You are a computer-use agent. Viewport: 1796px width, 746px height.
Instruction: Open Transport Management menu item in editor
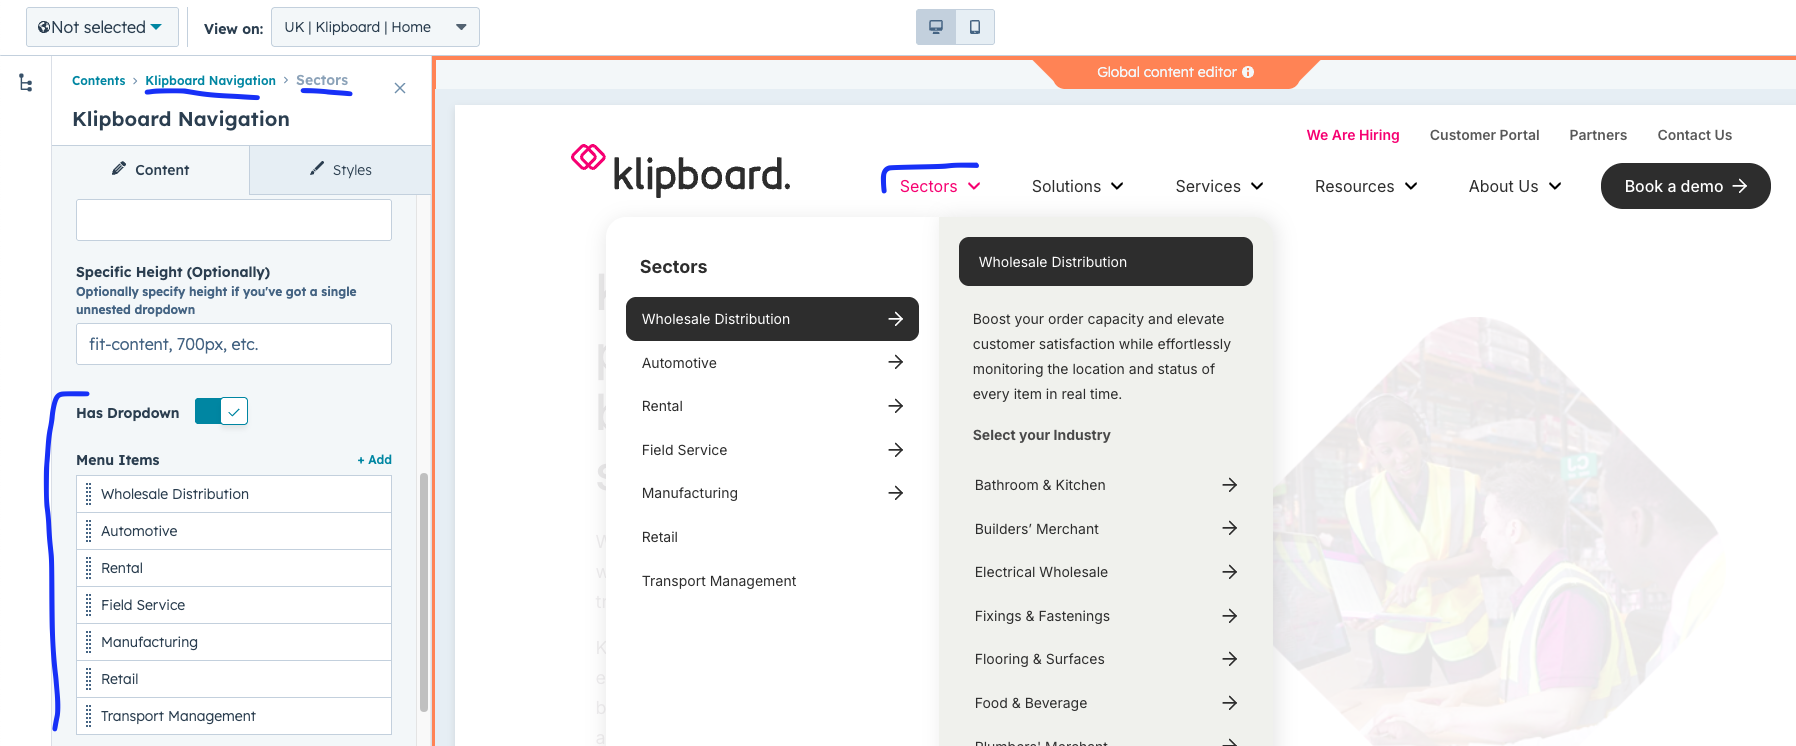coord(234,716)
